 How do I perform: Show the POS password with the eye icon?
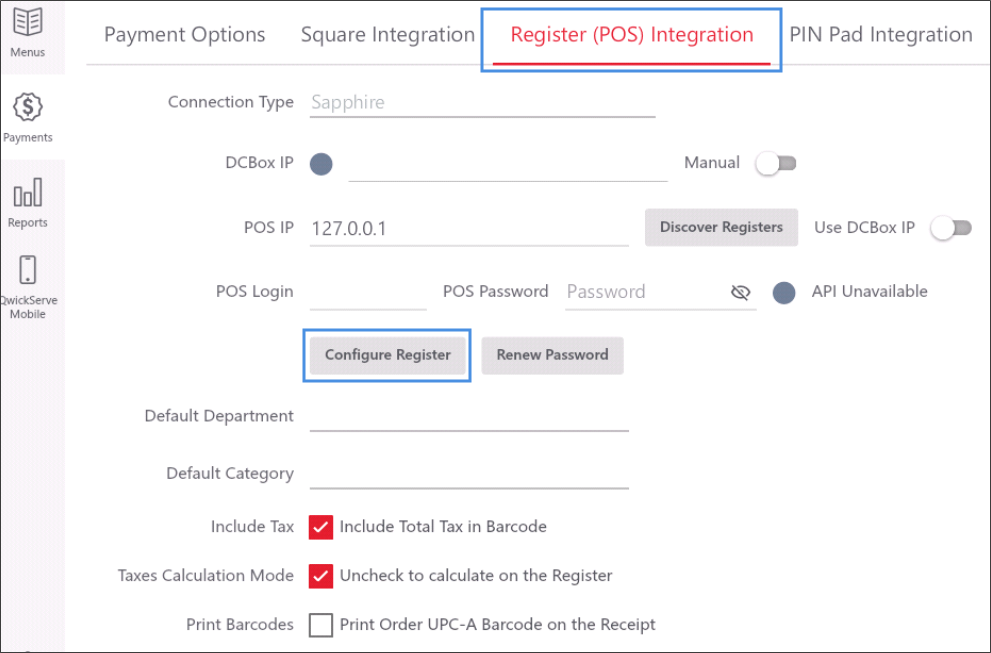(740, 292)
